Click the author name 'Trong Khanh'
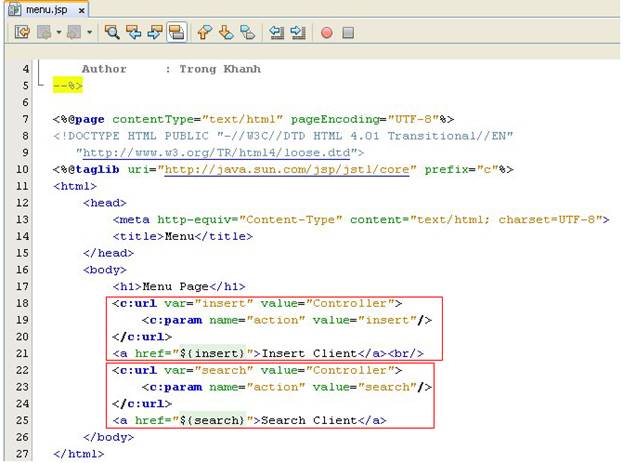The height and width of the screenshot is (463, 623). click(x=220, y=69)
